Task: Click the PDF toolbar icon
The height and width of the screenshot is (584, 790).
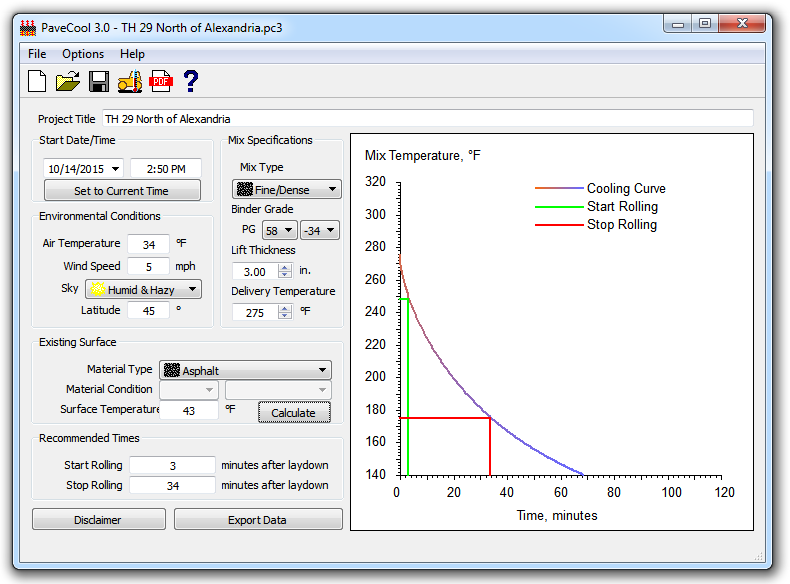Action: pyautogui.click(x=160, y=82)
